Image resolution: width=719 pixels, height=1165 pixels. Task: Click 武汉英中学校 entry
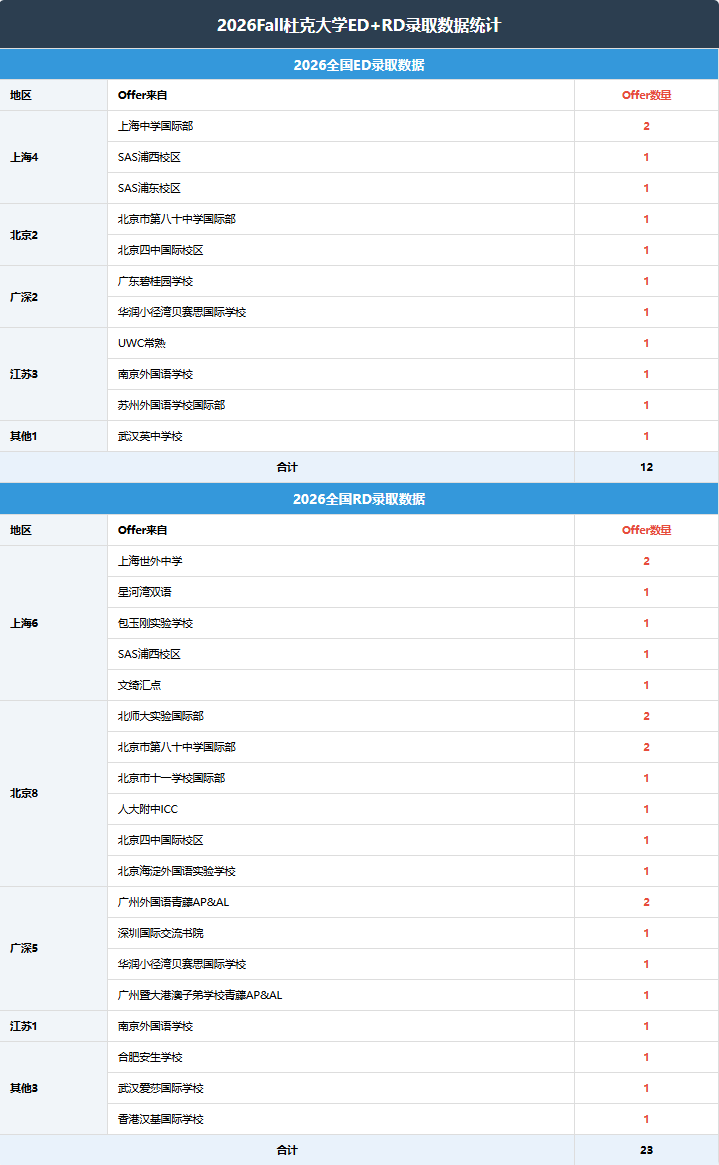click(x=150, y=436)
